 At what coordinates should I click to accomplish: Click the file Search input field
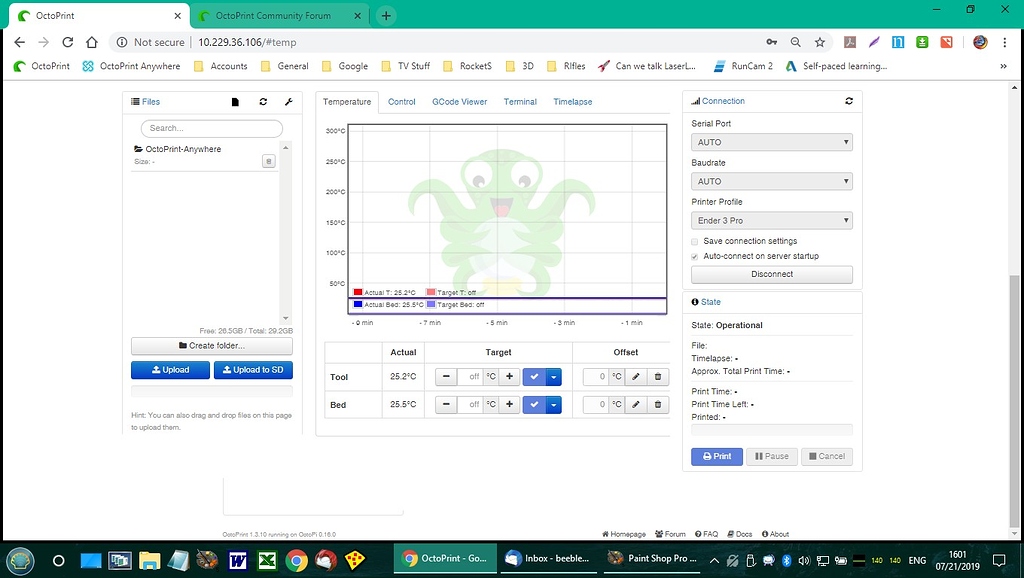pos(211,128)
